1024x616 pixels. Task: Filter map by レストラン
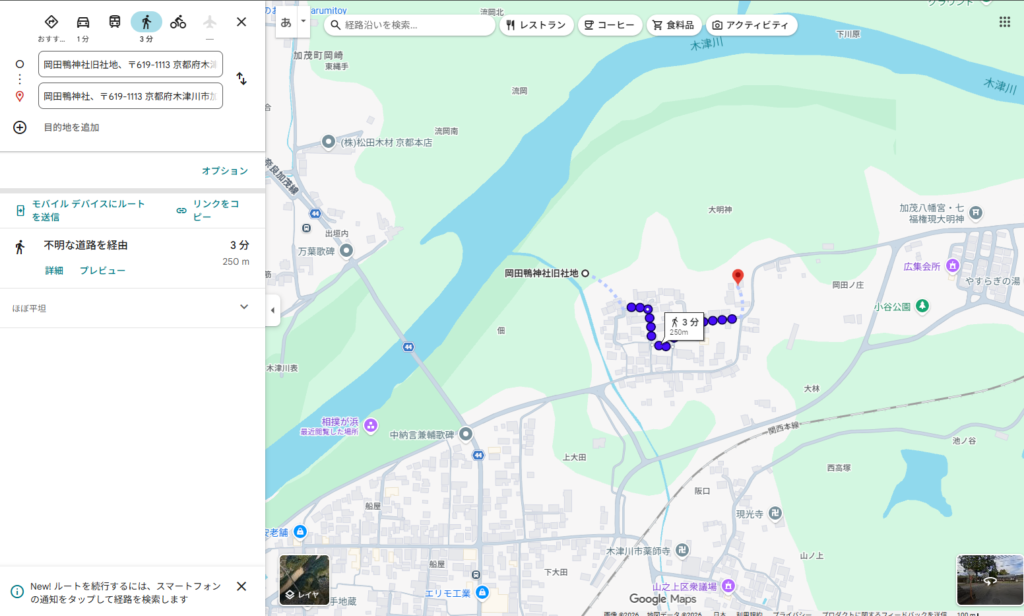click(x=535, y=25)
